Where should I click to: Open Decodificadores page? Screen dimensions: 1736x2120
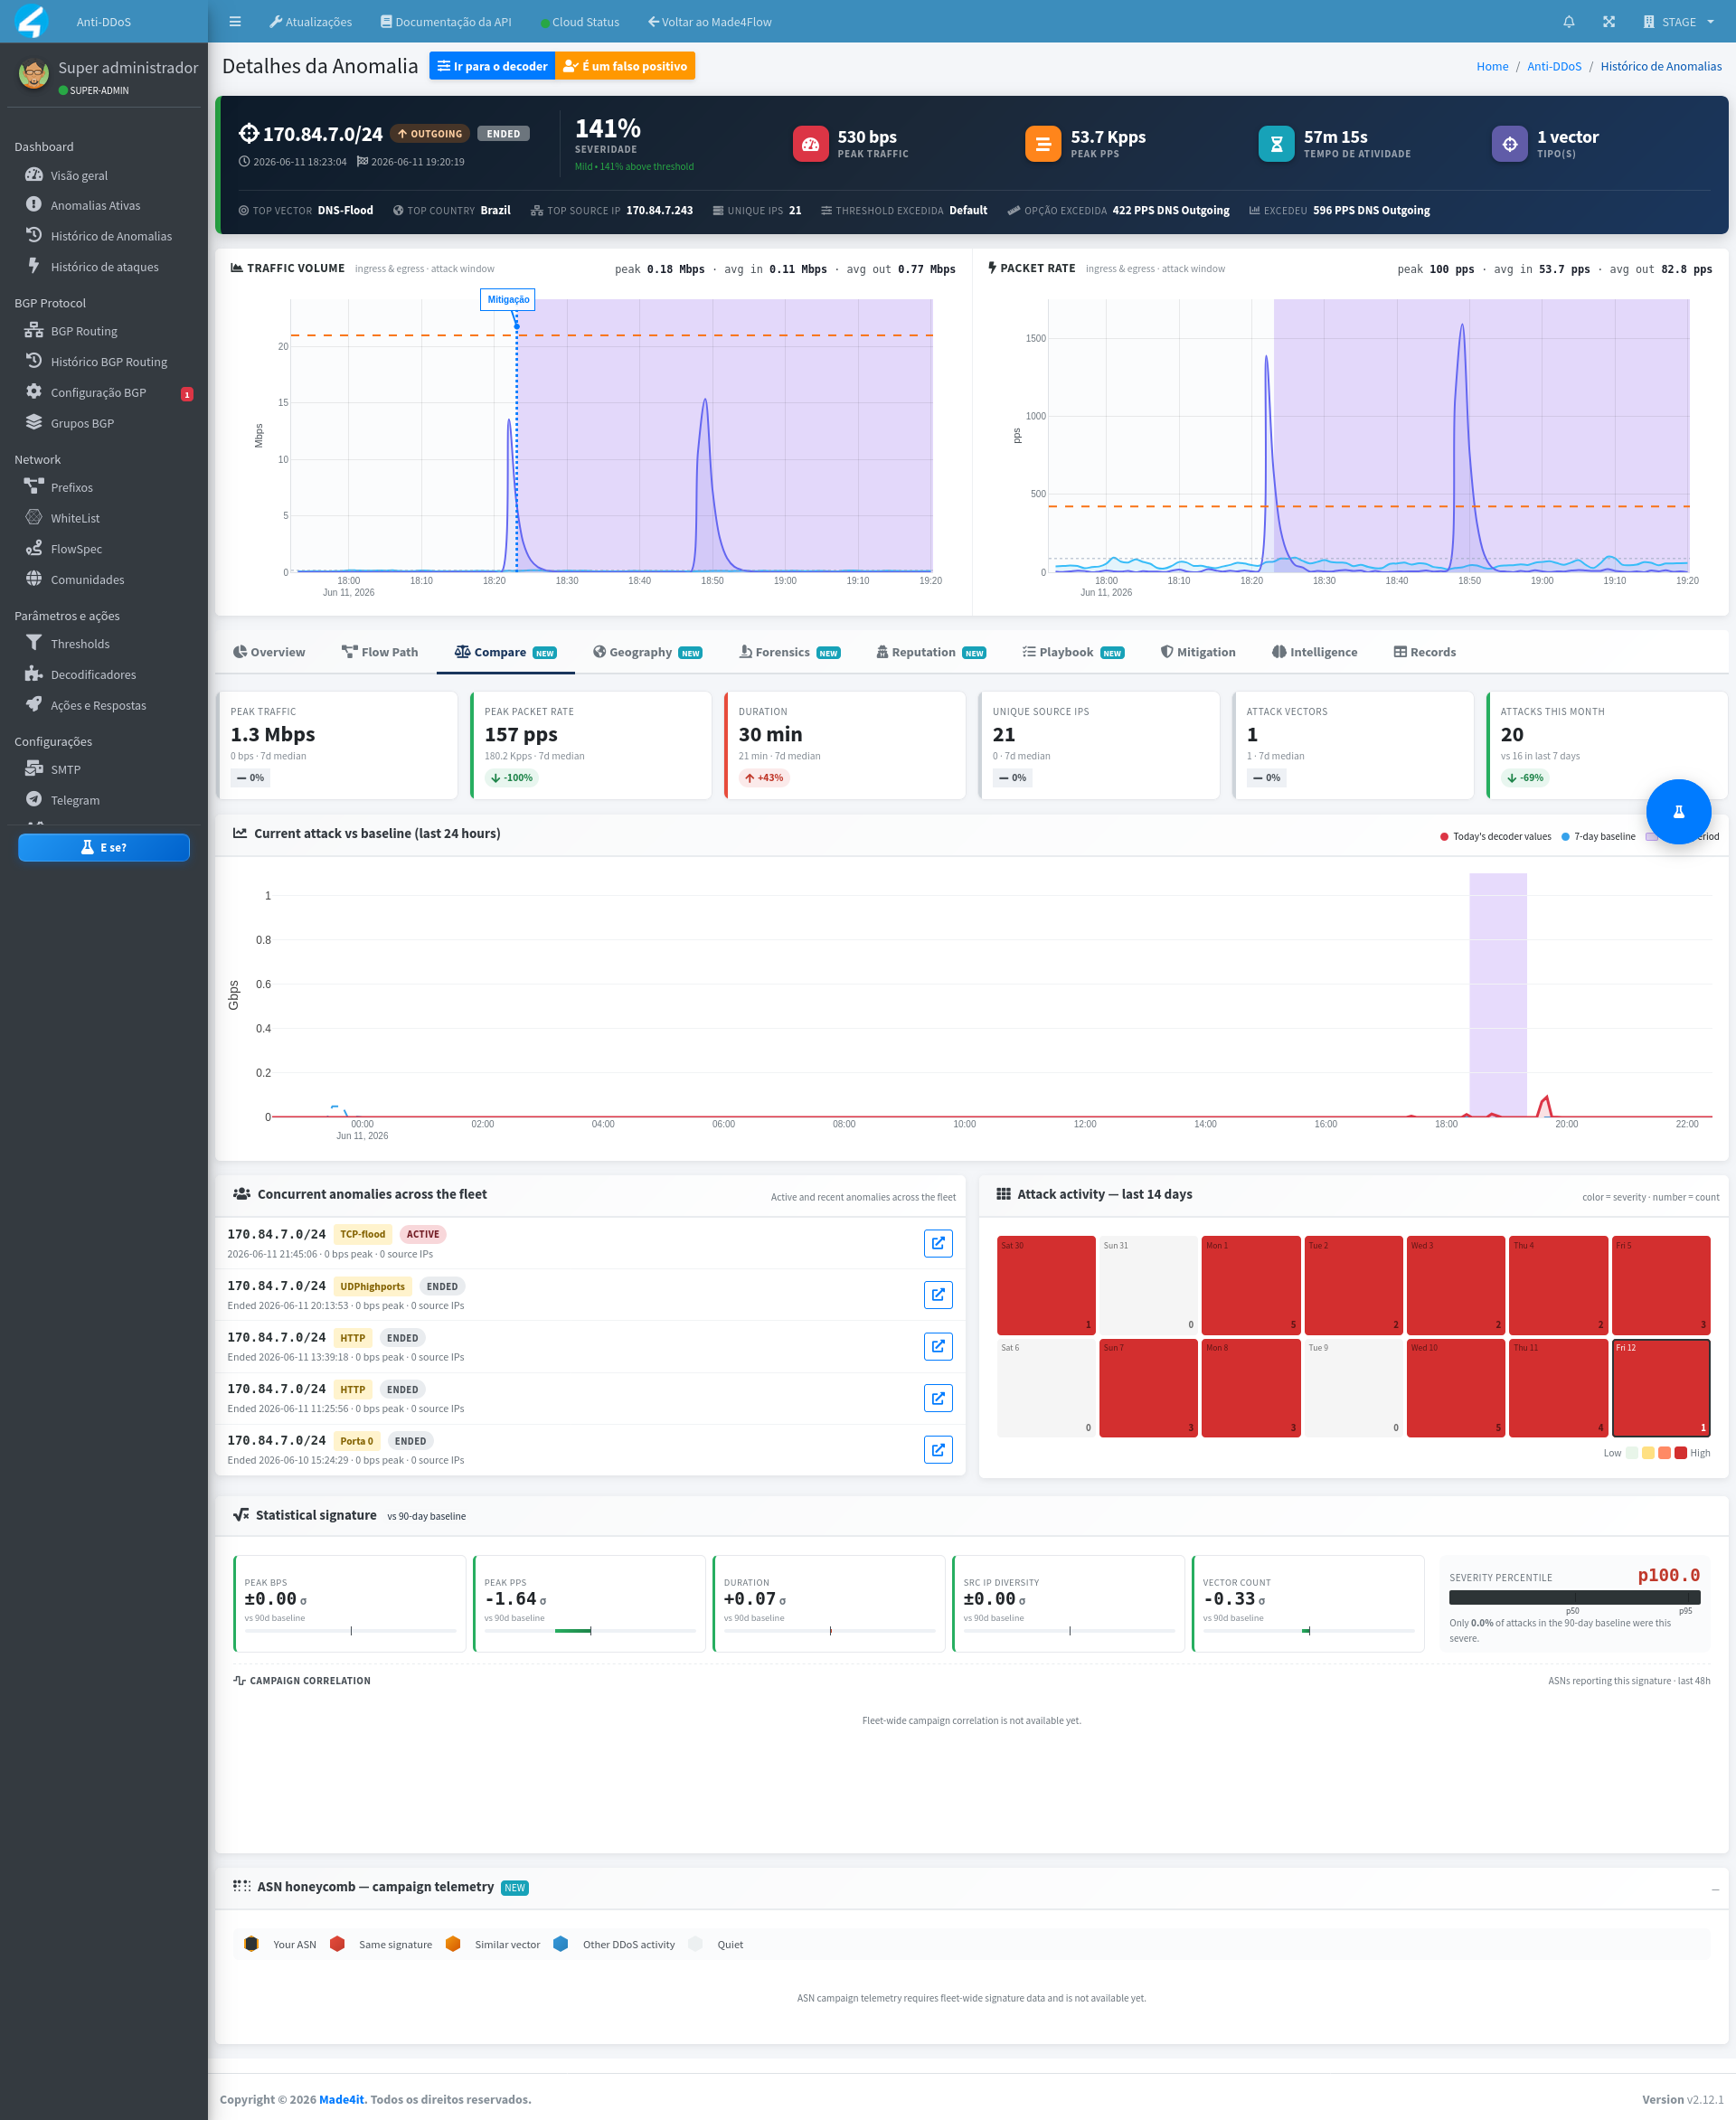[x=93, y=675]
